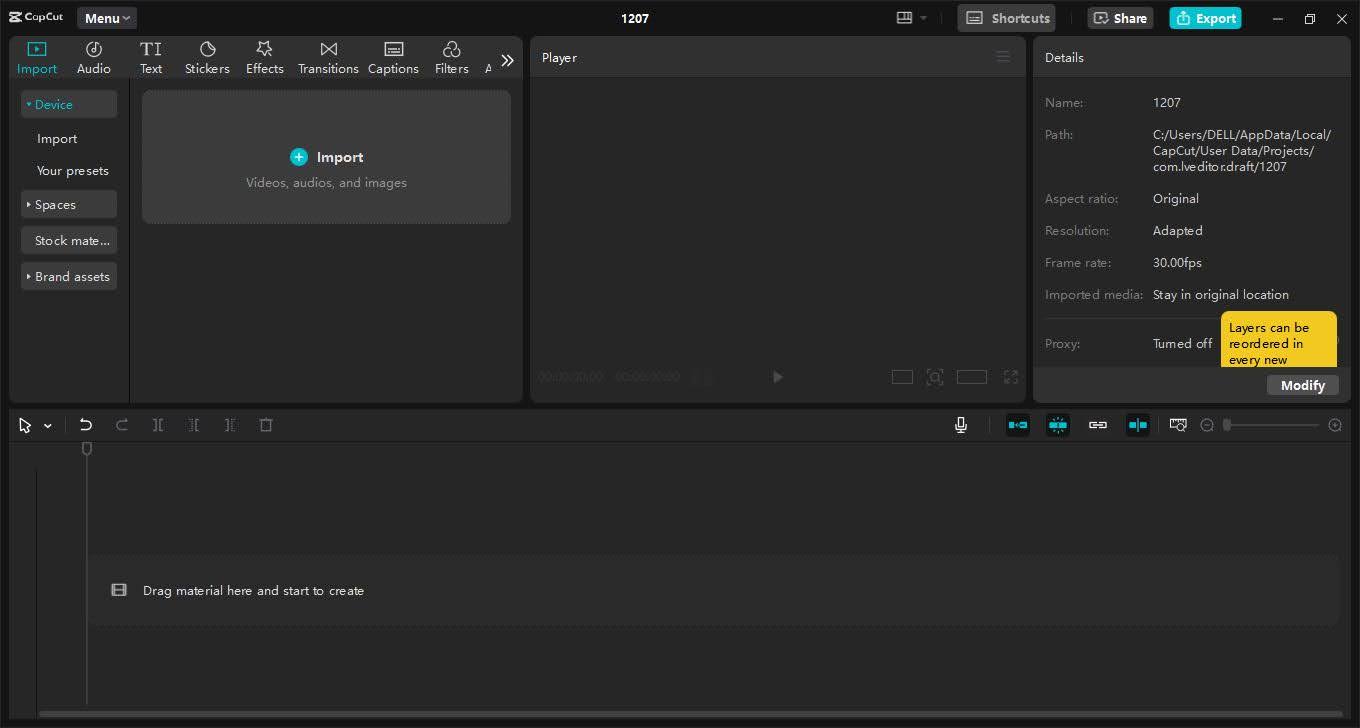Click the timeline playhead marker
1360x728 pixels.
click(x=87, y=449)
